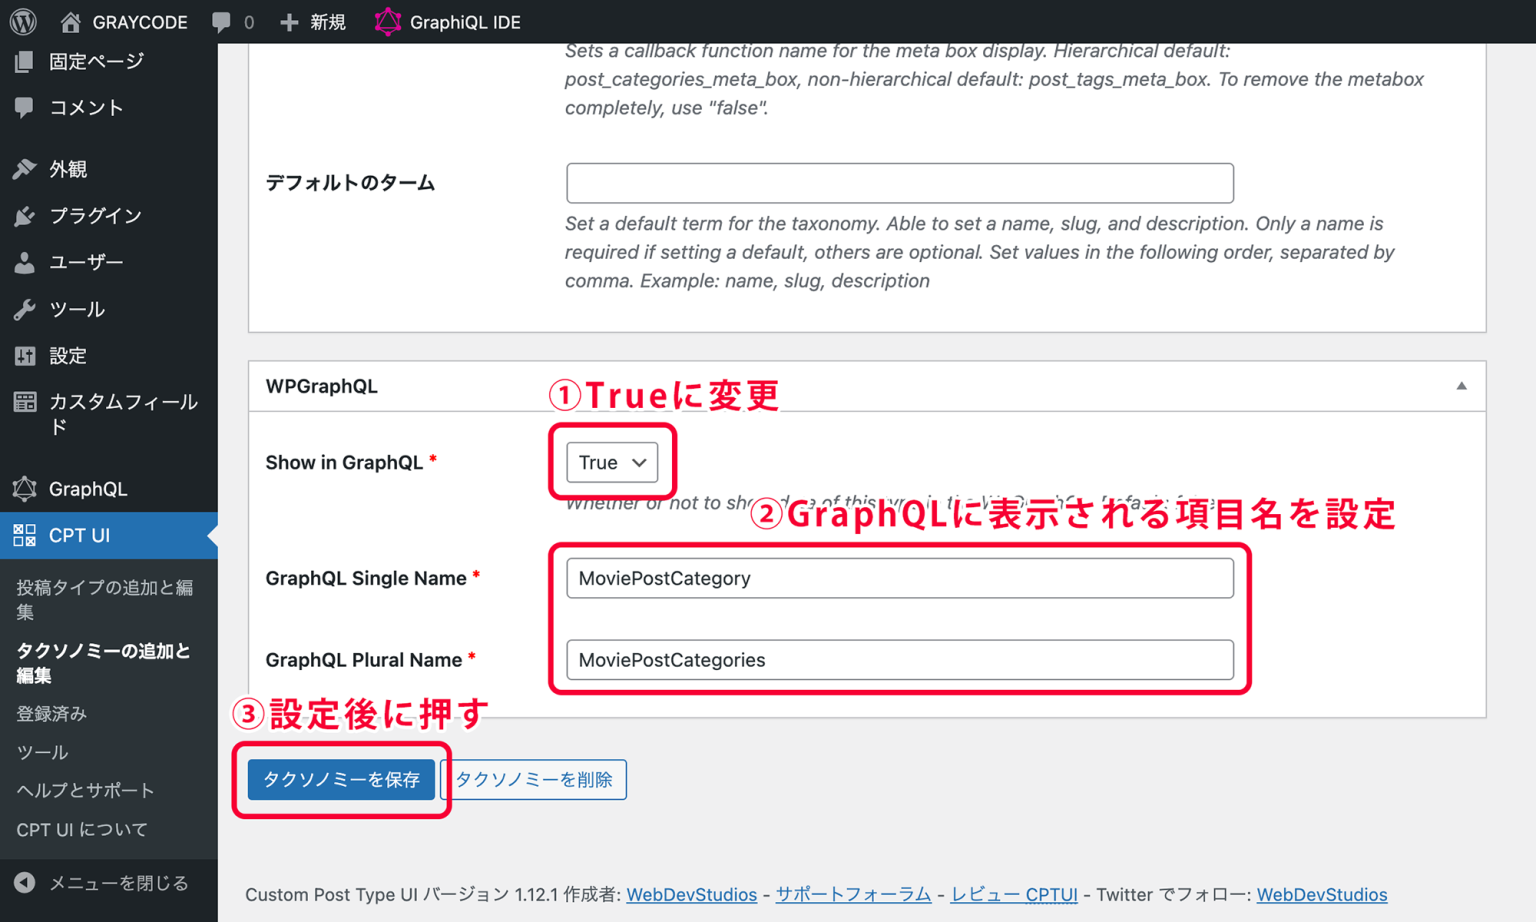The image size is (1536, 922).
Task: Open first WebDevStudios author link
Action: (x=691, y=894)
